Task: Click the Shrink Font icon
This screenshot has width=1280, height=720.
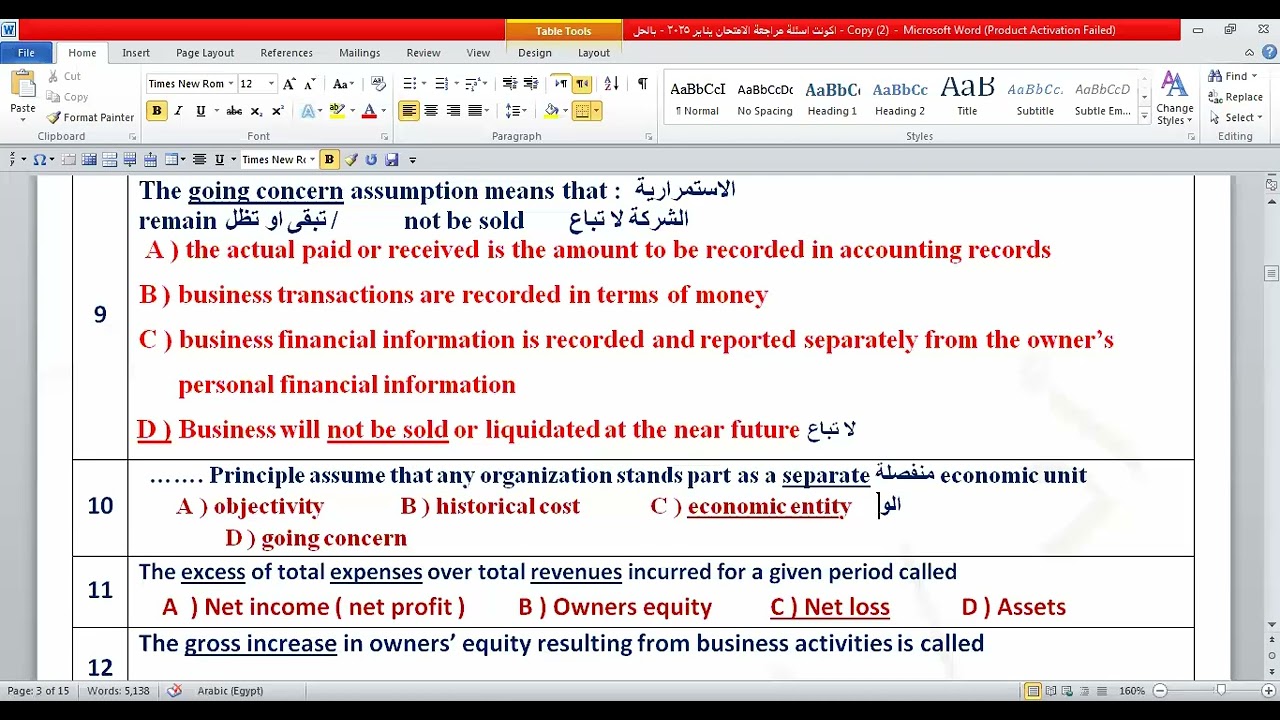Action: pyautogui.click(x=310, y=84)
